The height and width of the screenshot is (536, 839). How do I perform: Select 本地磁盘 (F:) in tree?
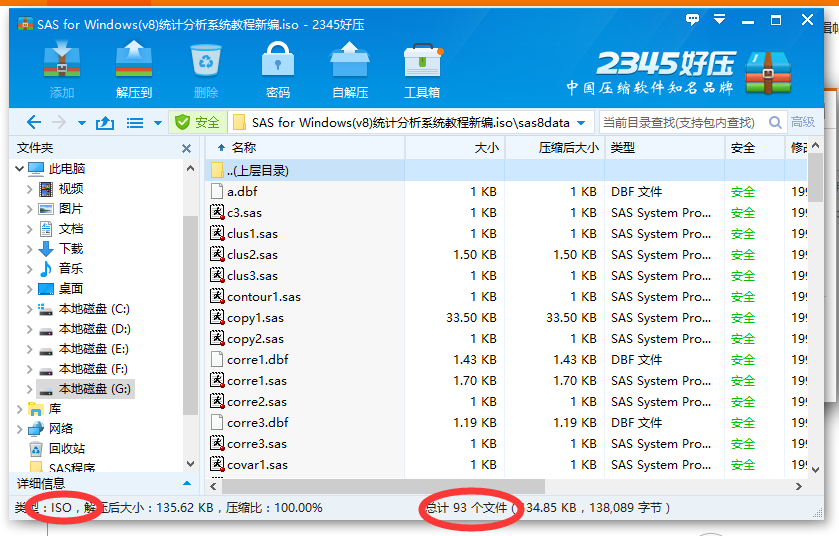click(93, 369)
